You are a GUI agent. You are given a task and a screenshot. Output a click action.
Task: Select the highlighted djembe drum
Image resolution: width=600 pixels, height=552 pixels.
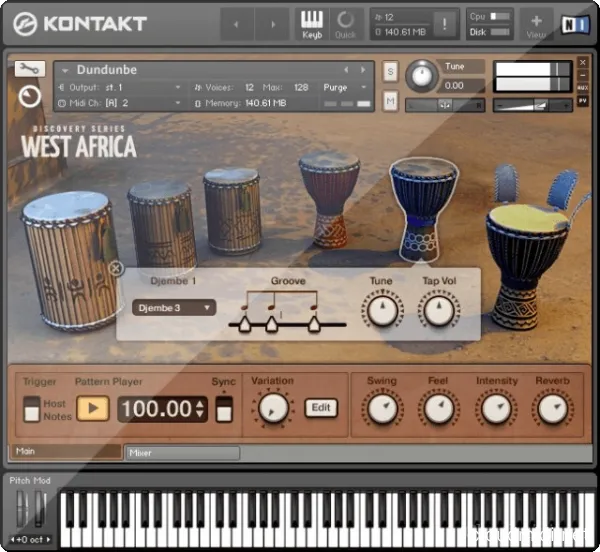[423, 205]
